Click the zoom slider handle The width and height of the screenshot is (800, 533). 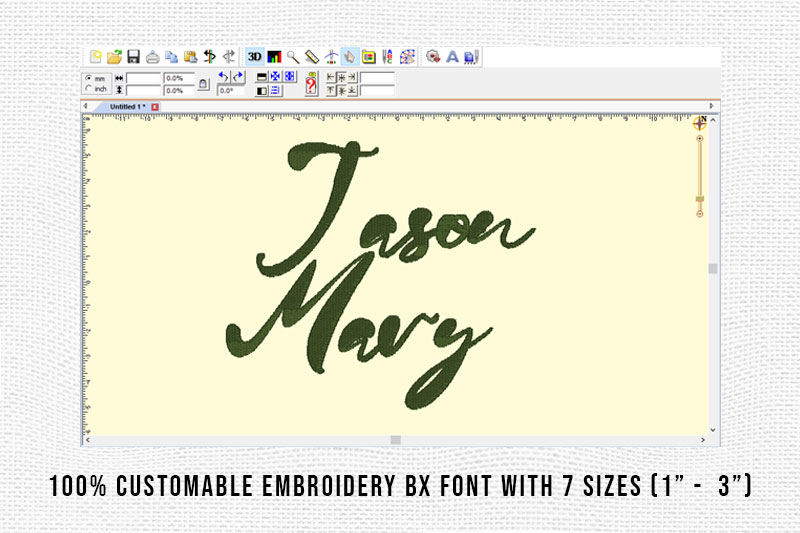pos(699,199)
